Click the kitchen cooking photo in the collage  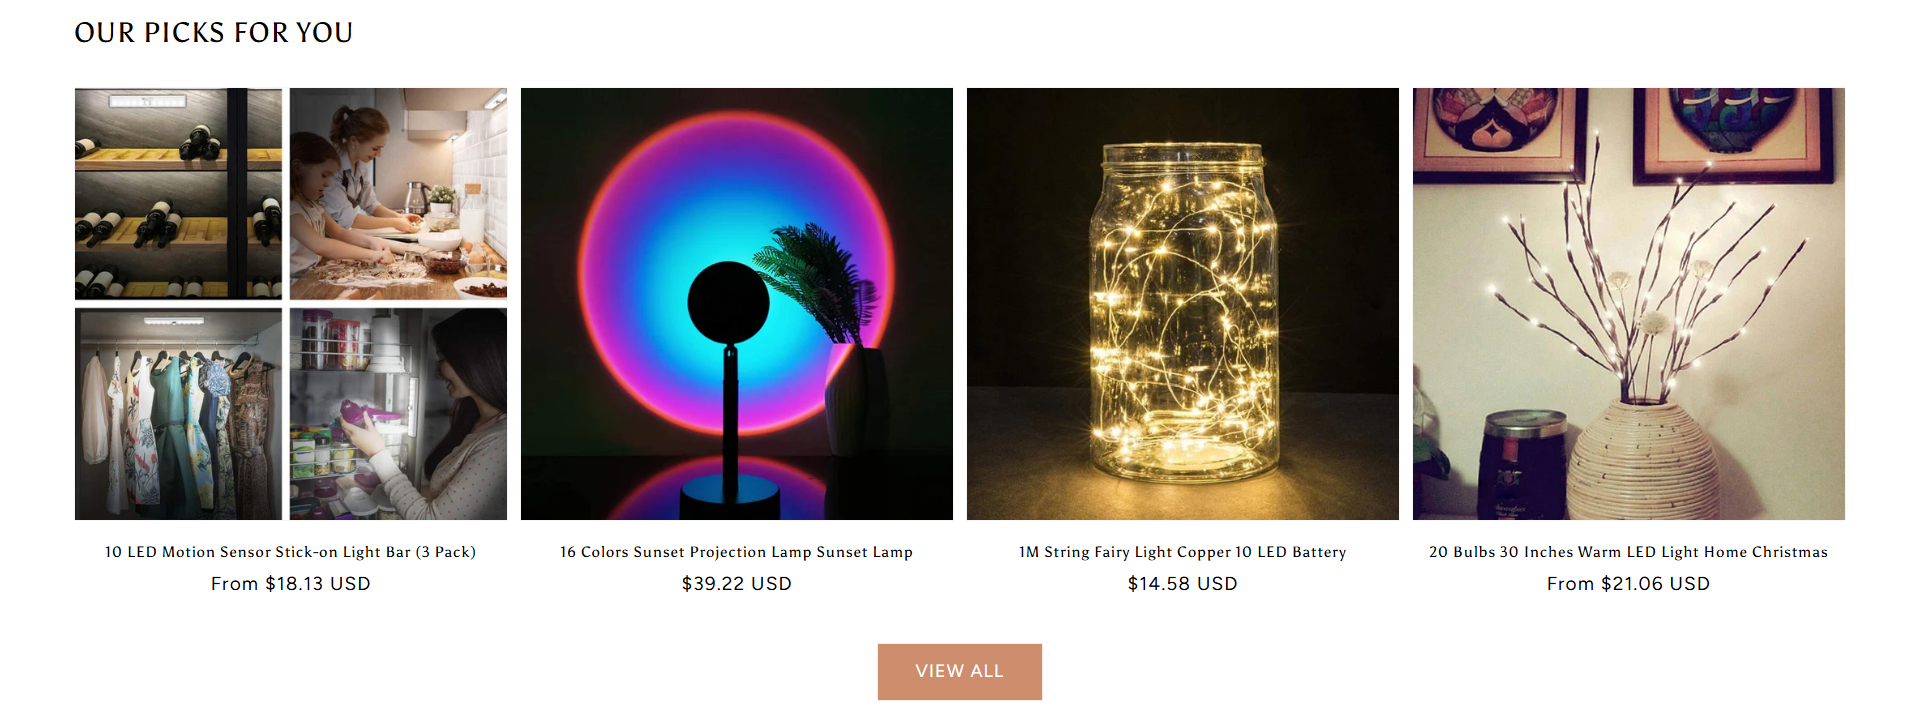pos(398,193)
